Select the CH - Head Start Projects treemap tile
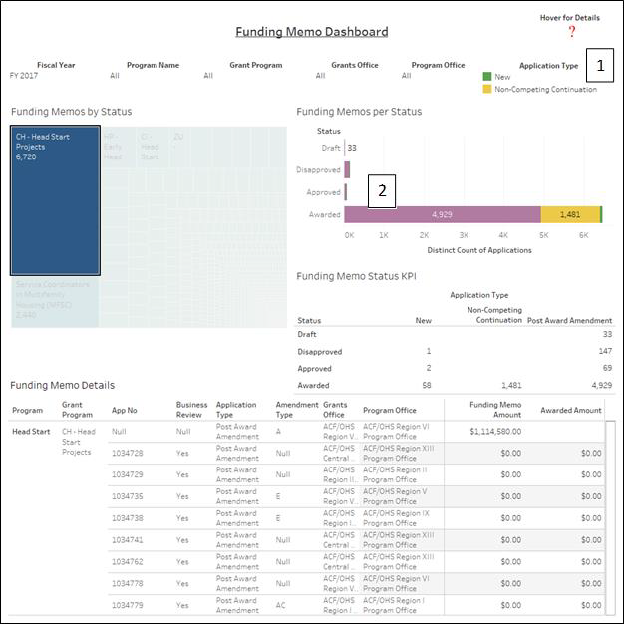 (55, 200)
